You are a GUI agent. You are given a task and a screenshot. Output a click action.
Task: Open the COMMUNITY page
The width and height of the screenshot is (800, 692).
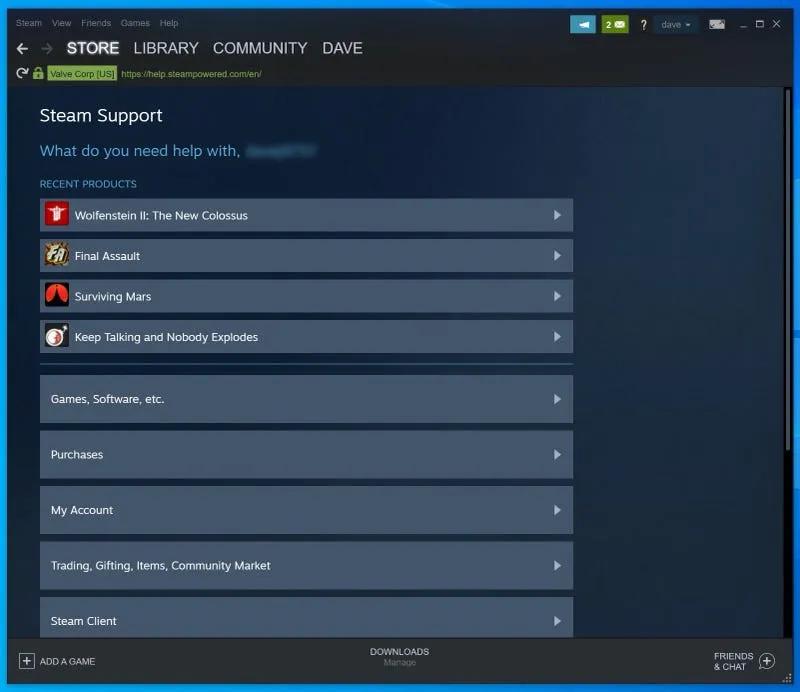coord(260,47)
